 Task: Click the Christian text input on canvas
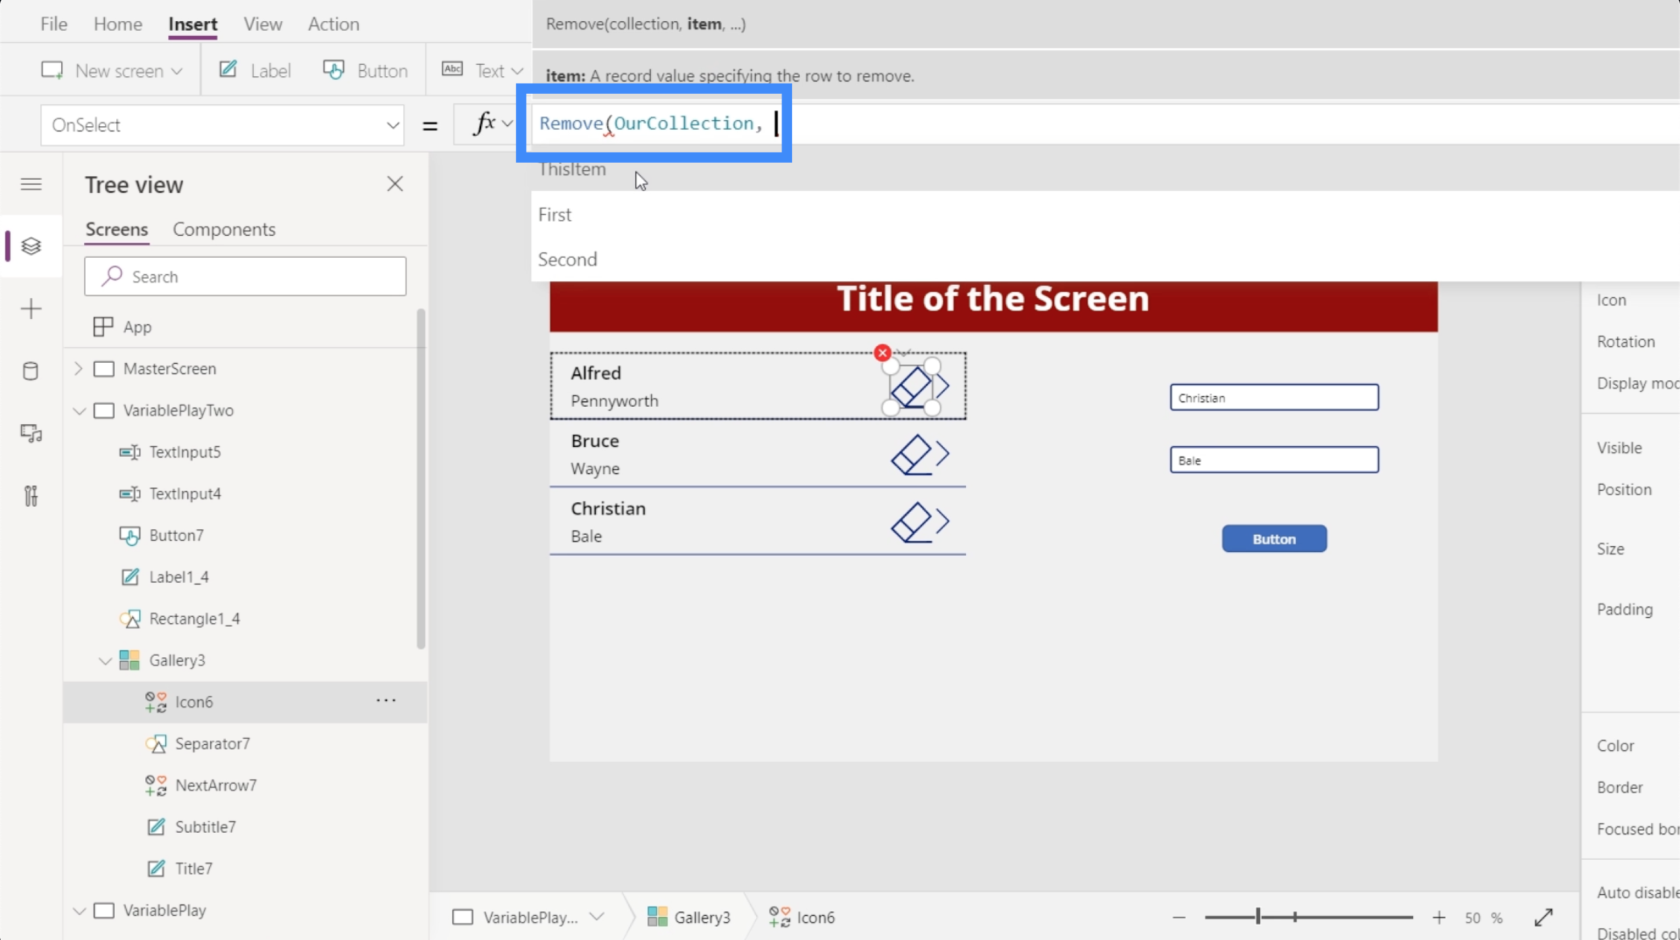(1274, 397)
